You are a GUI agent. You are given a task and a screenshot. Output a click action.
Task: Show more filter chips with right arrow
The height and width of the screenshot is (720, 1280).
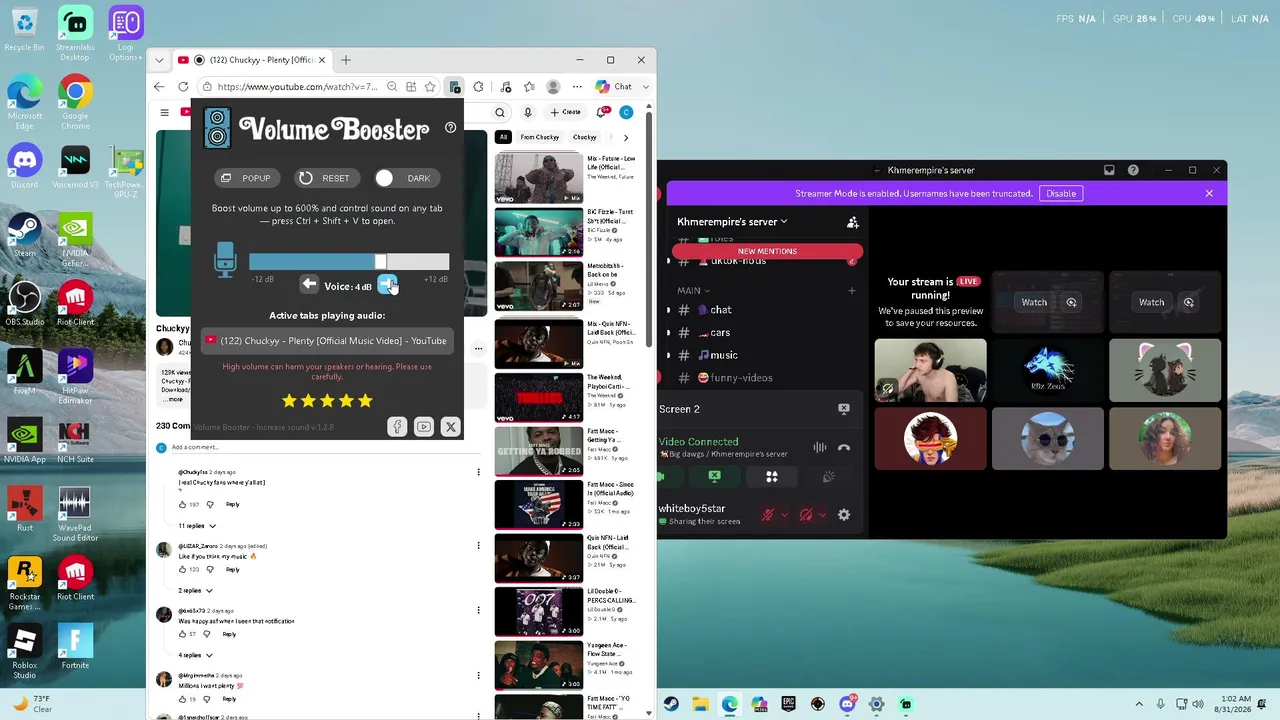(x=626, y=137)
